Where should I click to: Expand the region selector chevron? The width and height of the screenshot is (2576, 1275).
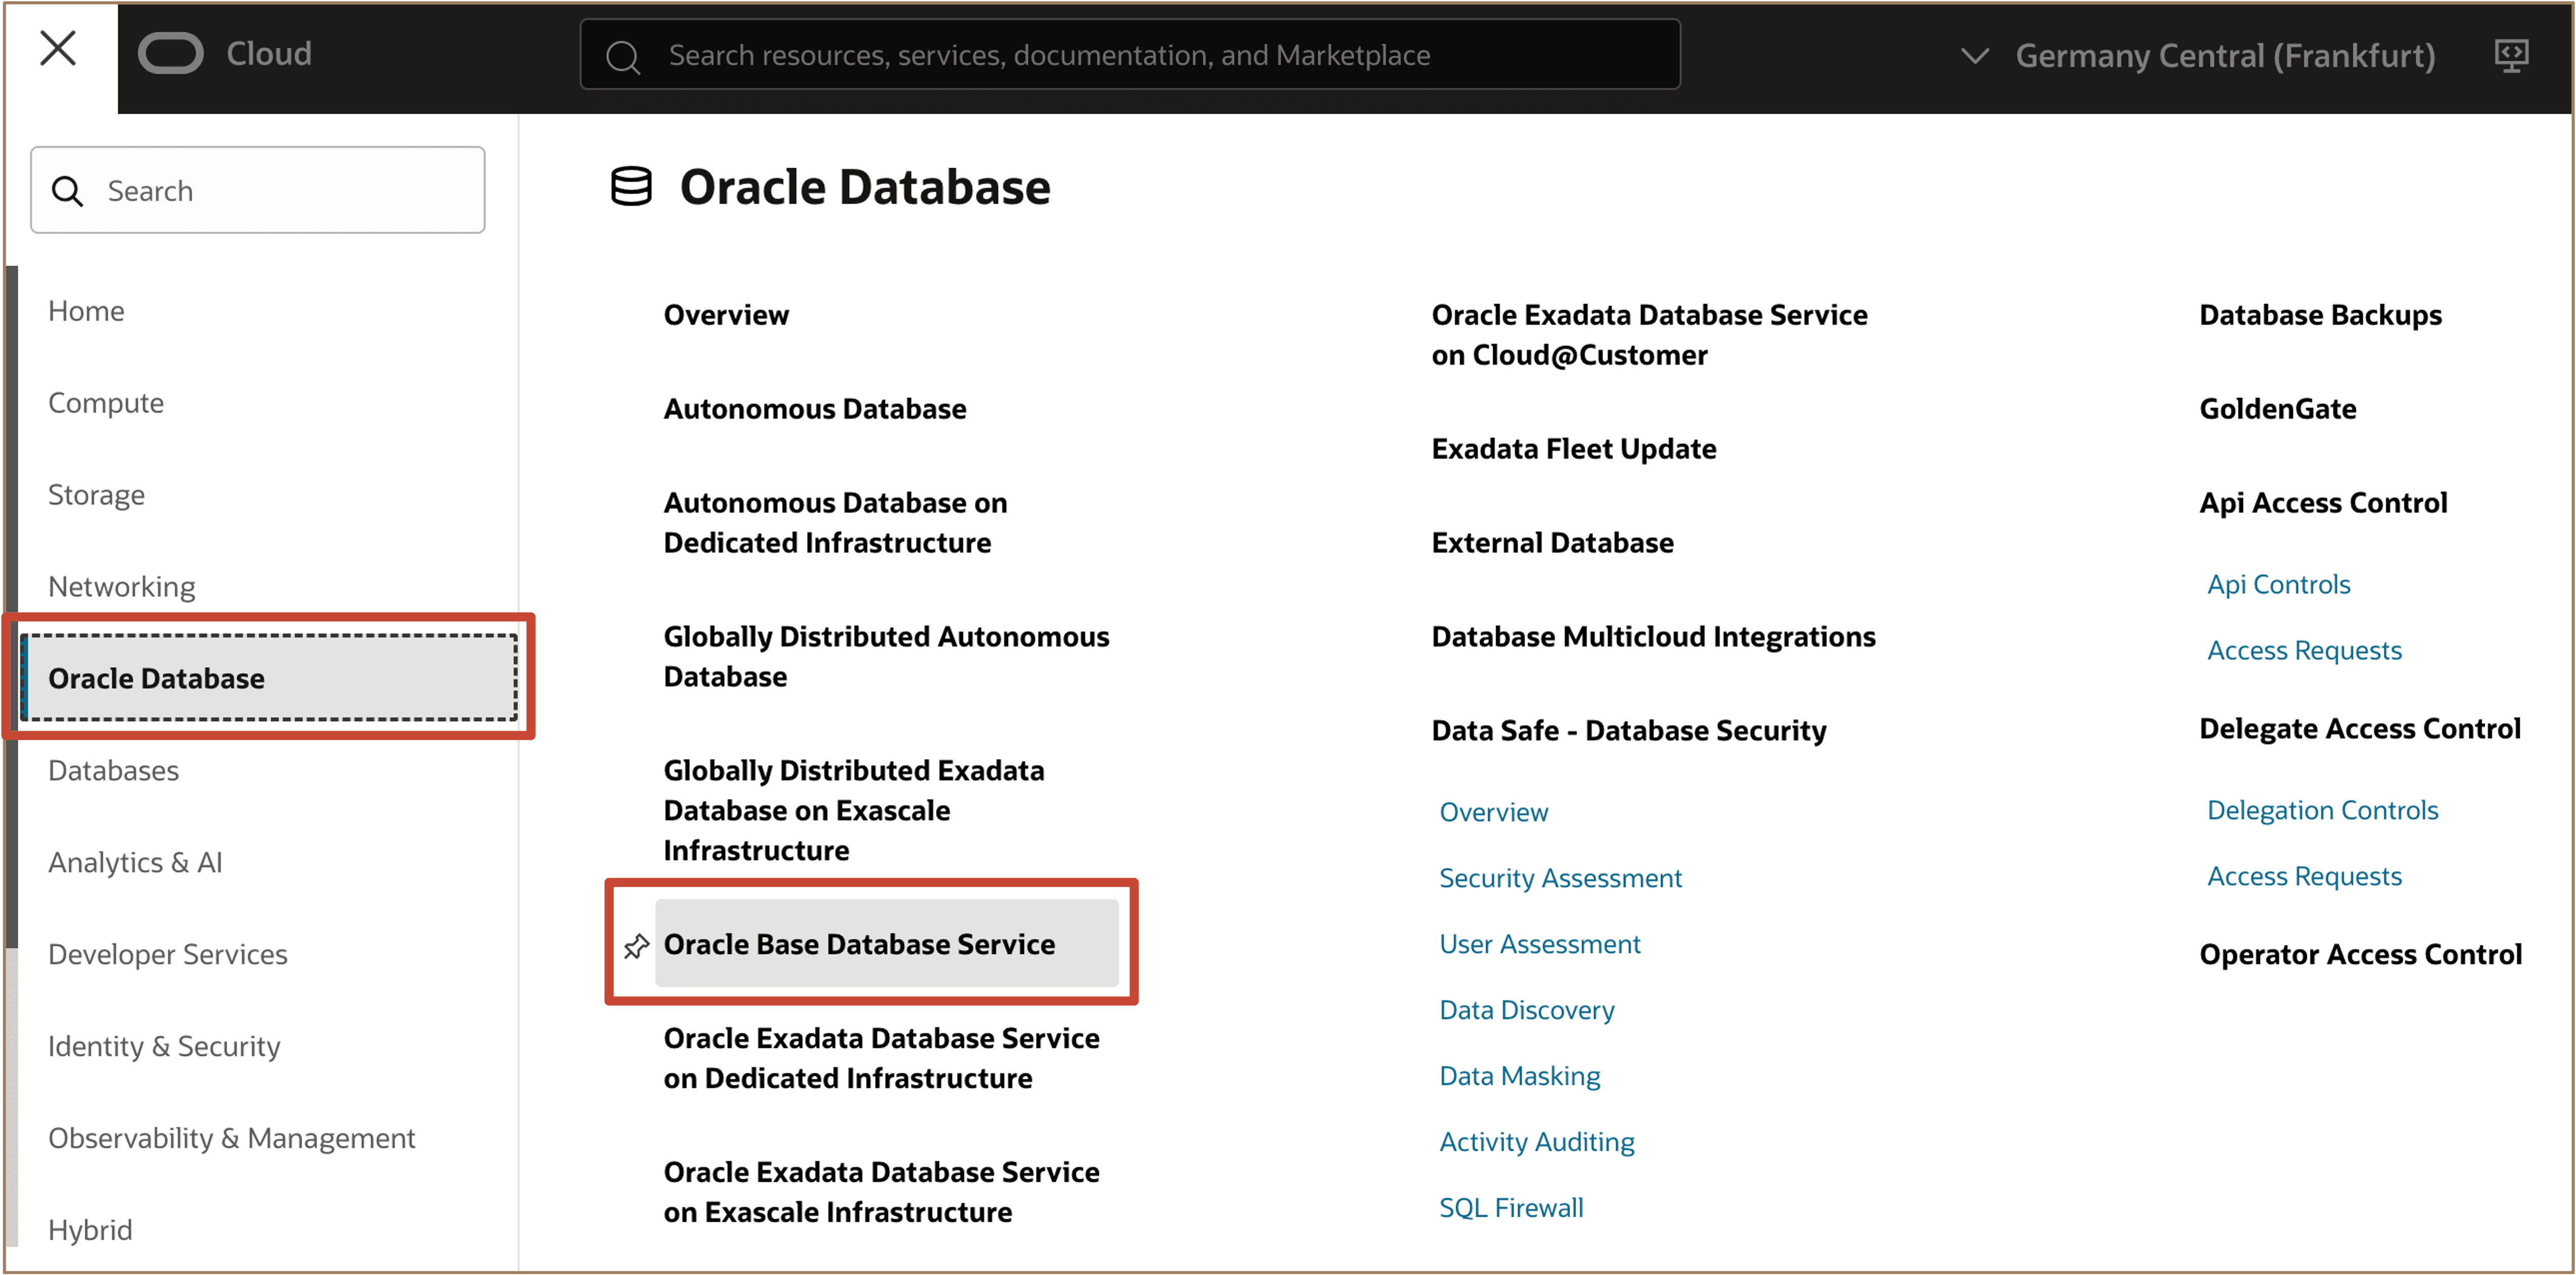[x=1974, y=56]
